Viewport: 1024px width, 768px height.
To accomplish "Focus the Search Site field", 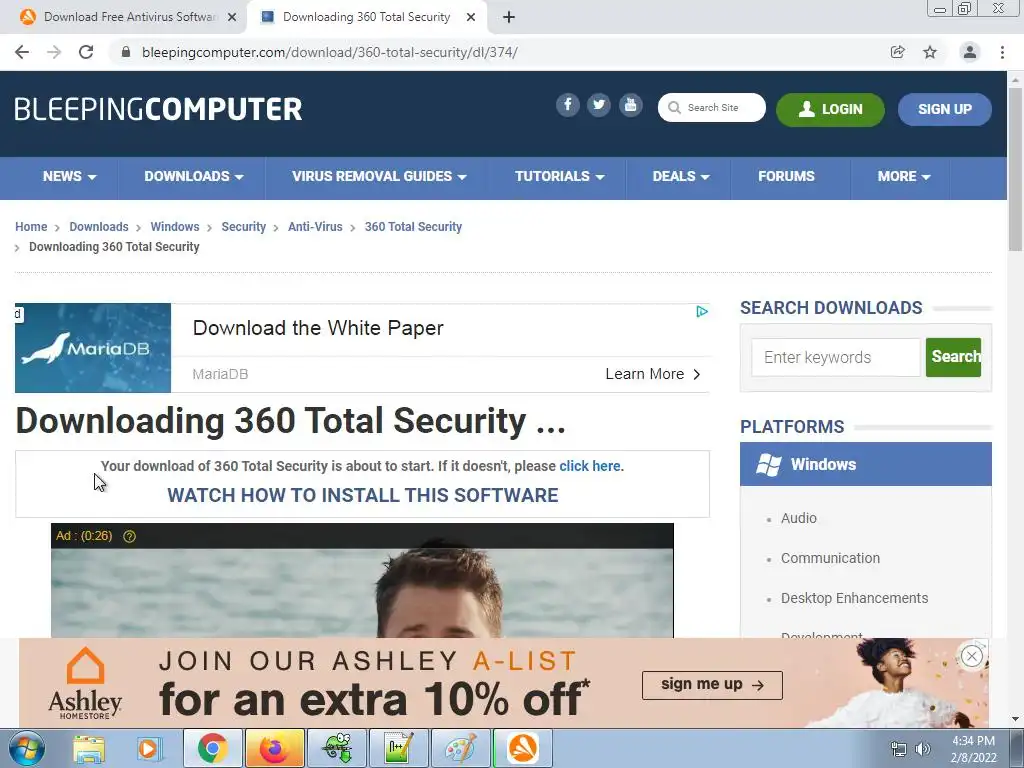I will [712, 108].
